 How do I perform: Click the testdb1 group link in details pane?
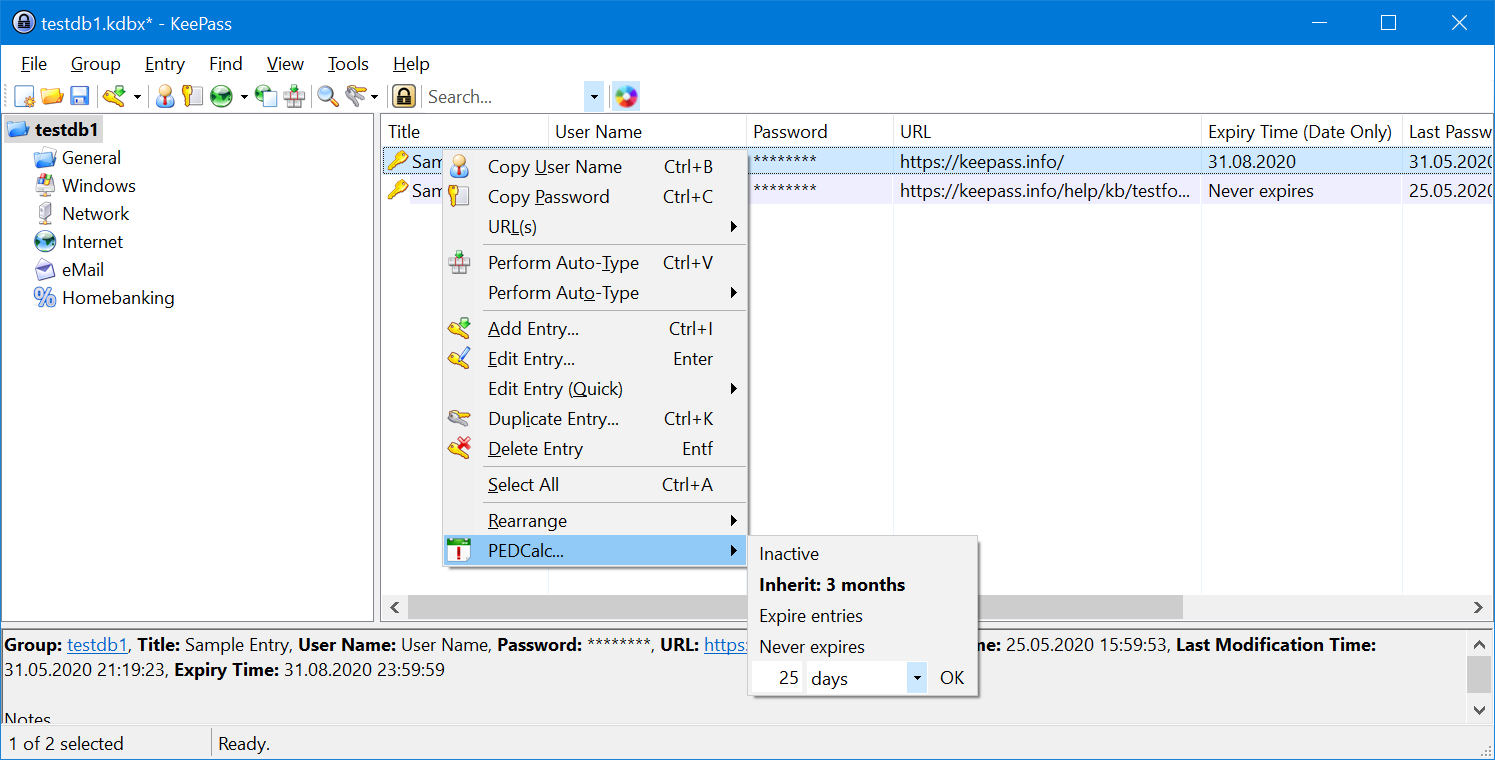coord(97,645)
